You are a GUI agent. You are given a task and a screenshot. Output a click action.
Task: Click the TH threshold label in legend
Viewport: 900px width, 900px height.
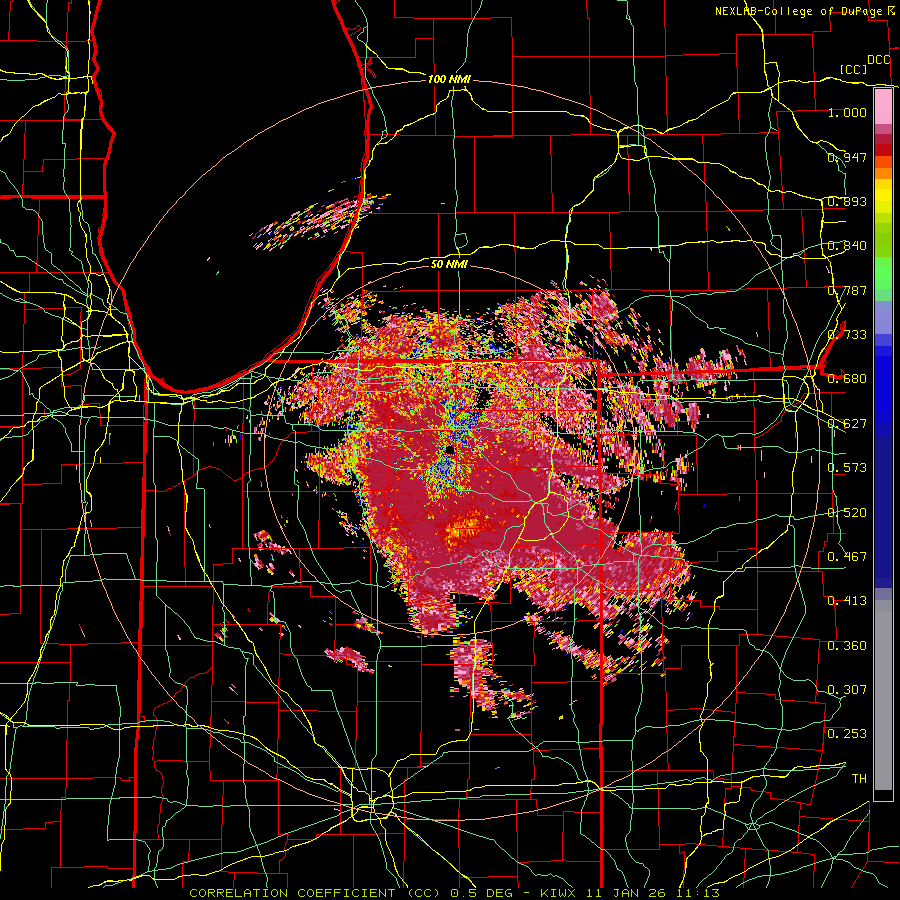click(x=859, y=779)
